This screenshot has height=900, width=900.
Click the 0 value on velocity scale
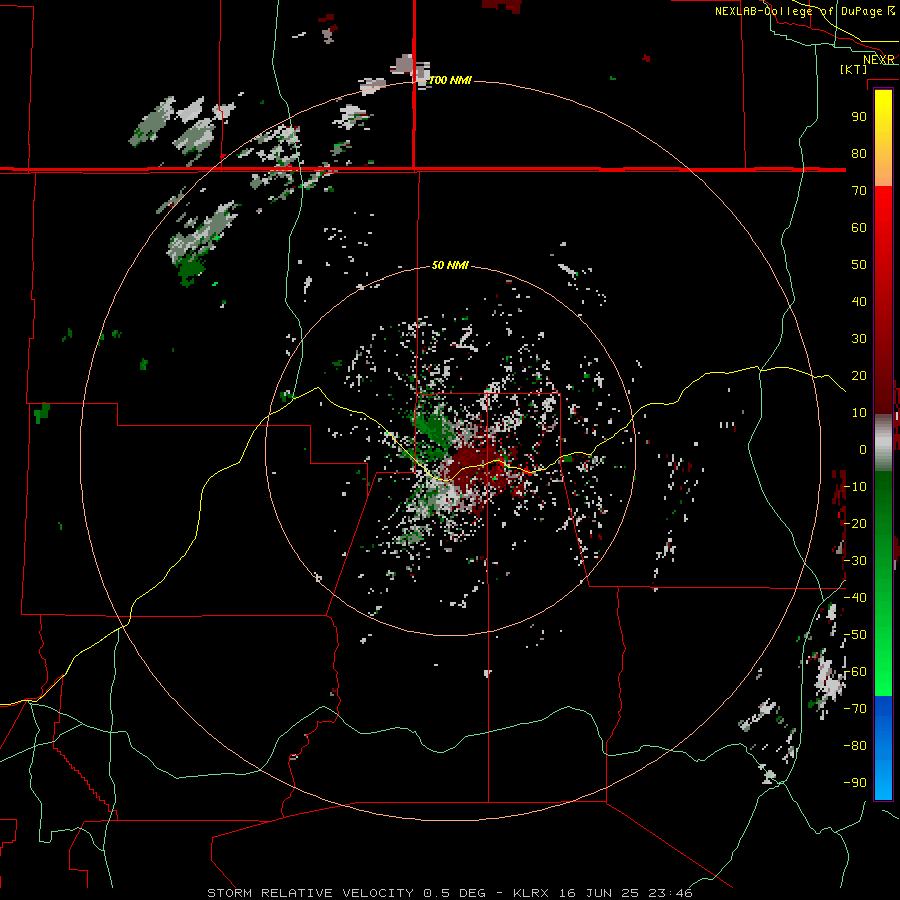[x=863, y=449]
